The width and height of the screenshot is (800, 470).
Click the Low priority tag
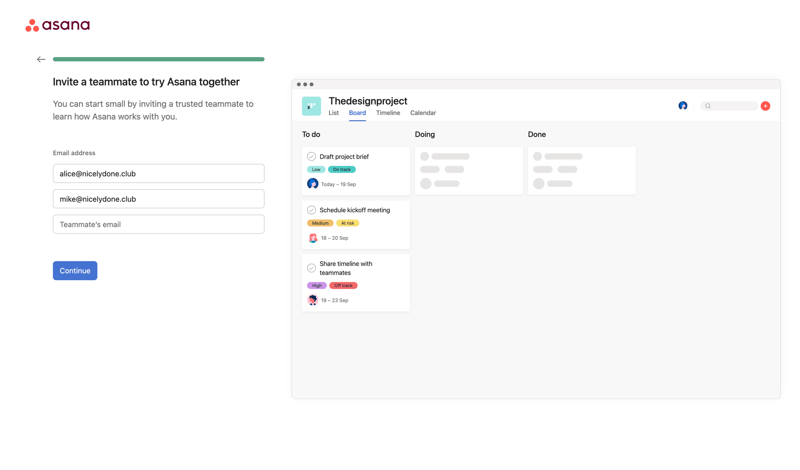pos(316,169)
